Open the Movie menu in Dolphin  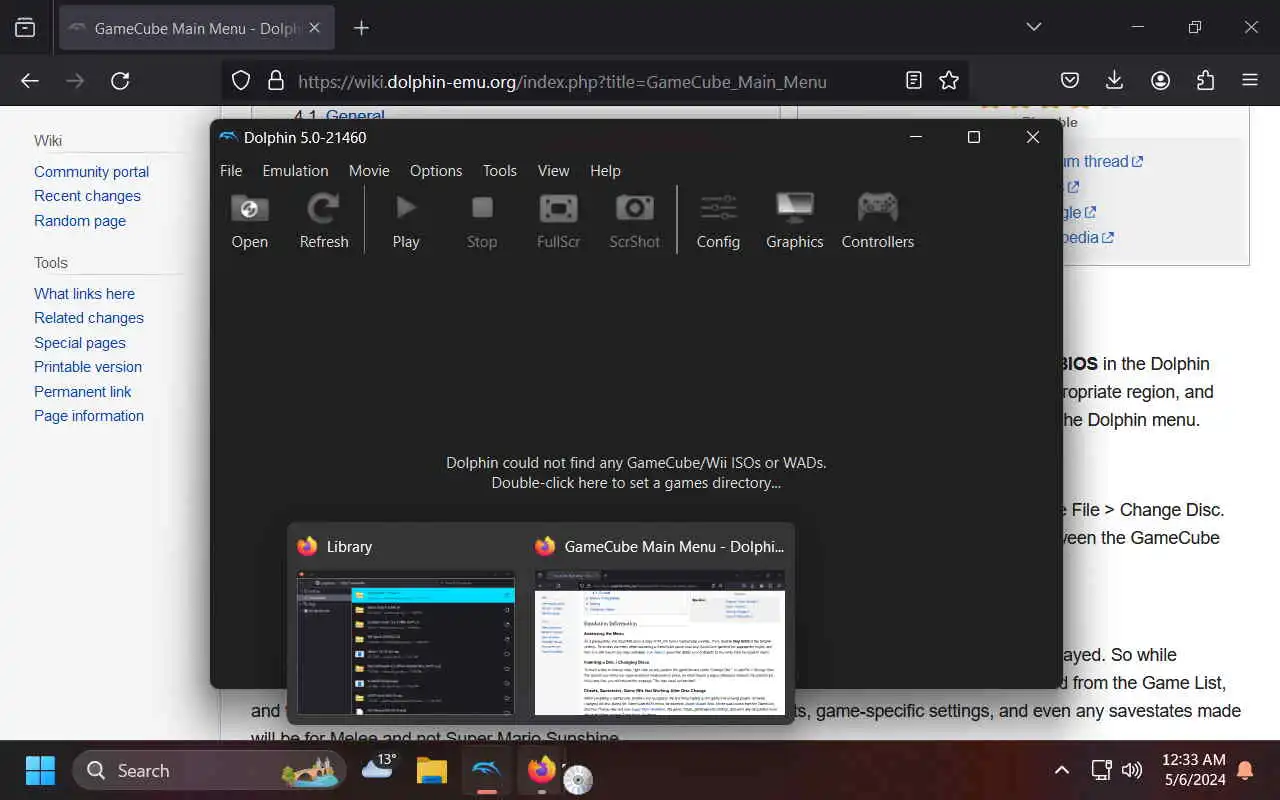[369, 171]
